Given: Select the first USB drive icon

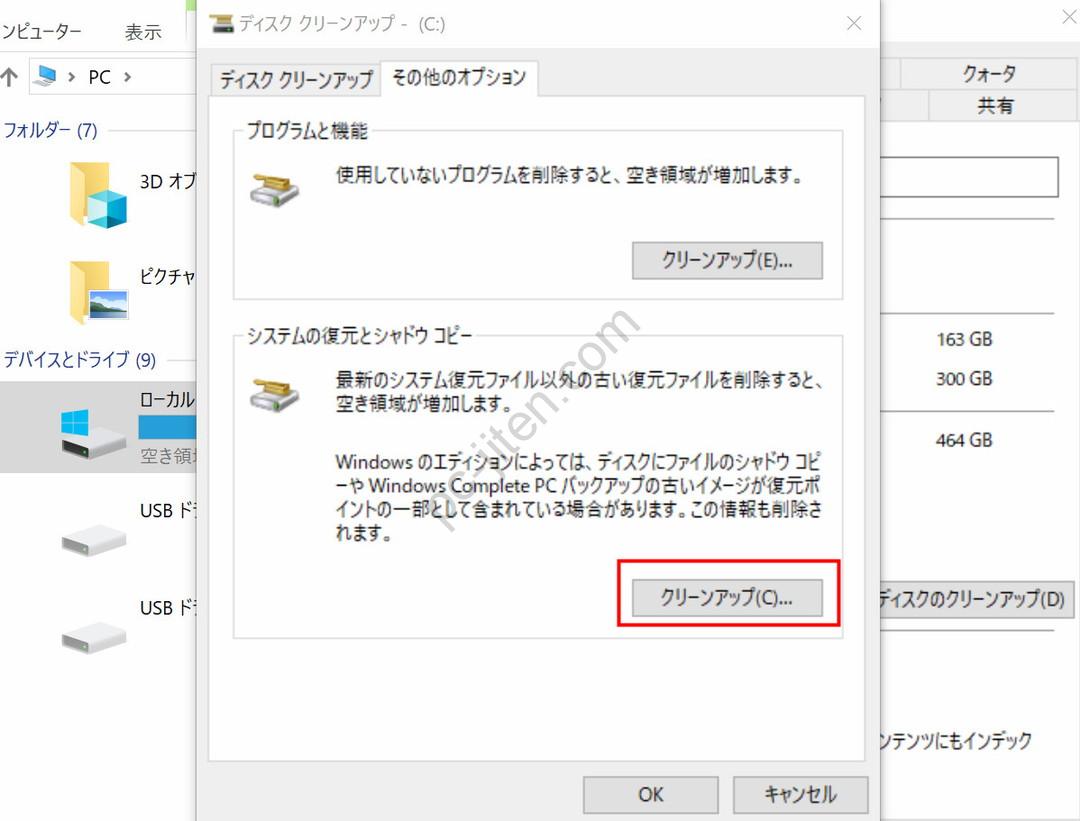Looking at the screenshot, I should (x=93, y=538).
